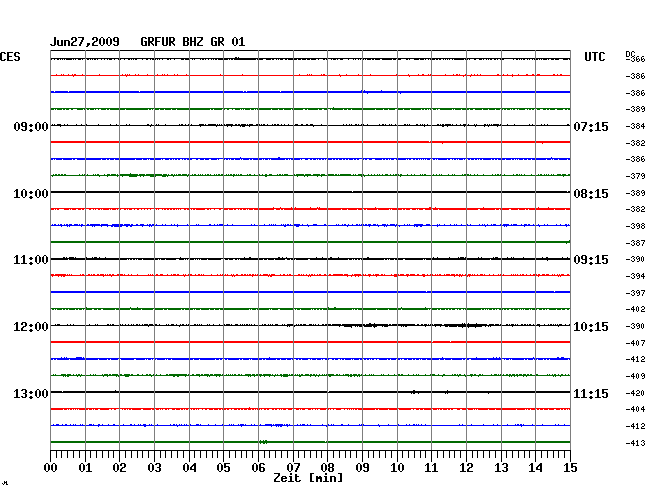Image resolution: width=650 pixels, height=494 pixels.
Task: Click the 11:00 local time label
Action: click(x=31, y=260)
